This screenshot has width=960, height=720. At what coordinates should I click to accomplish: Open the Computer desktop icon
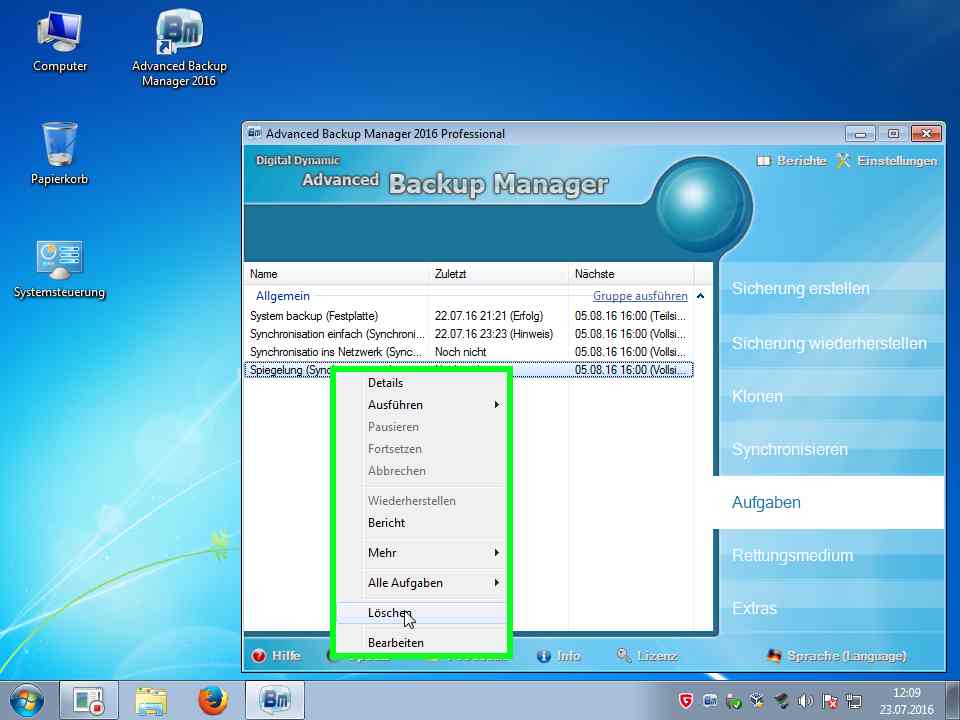(59, 42)
